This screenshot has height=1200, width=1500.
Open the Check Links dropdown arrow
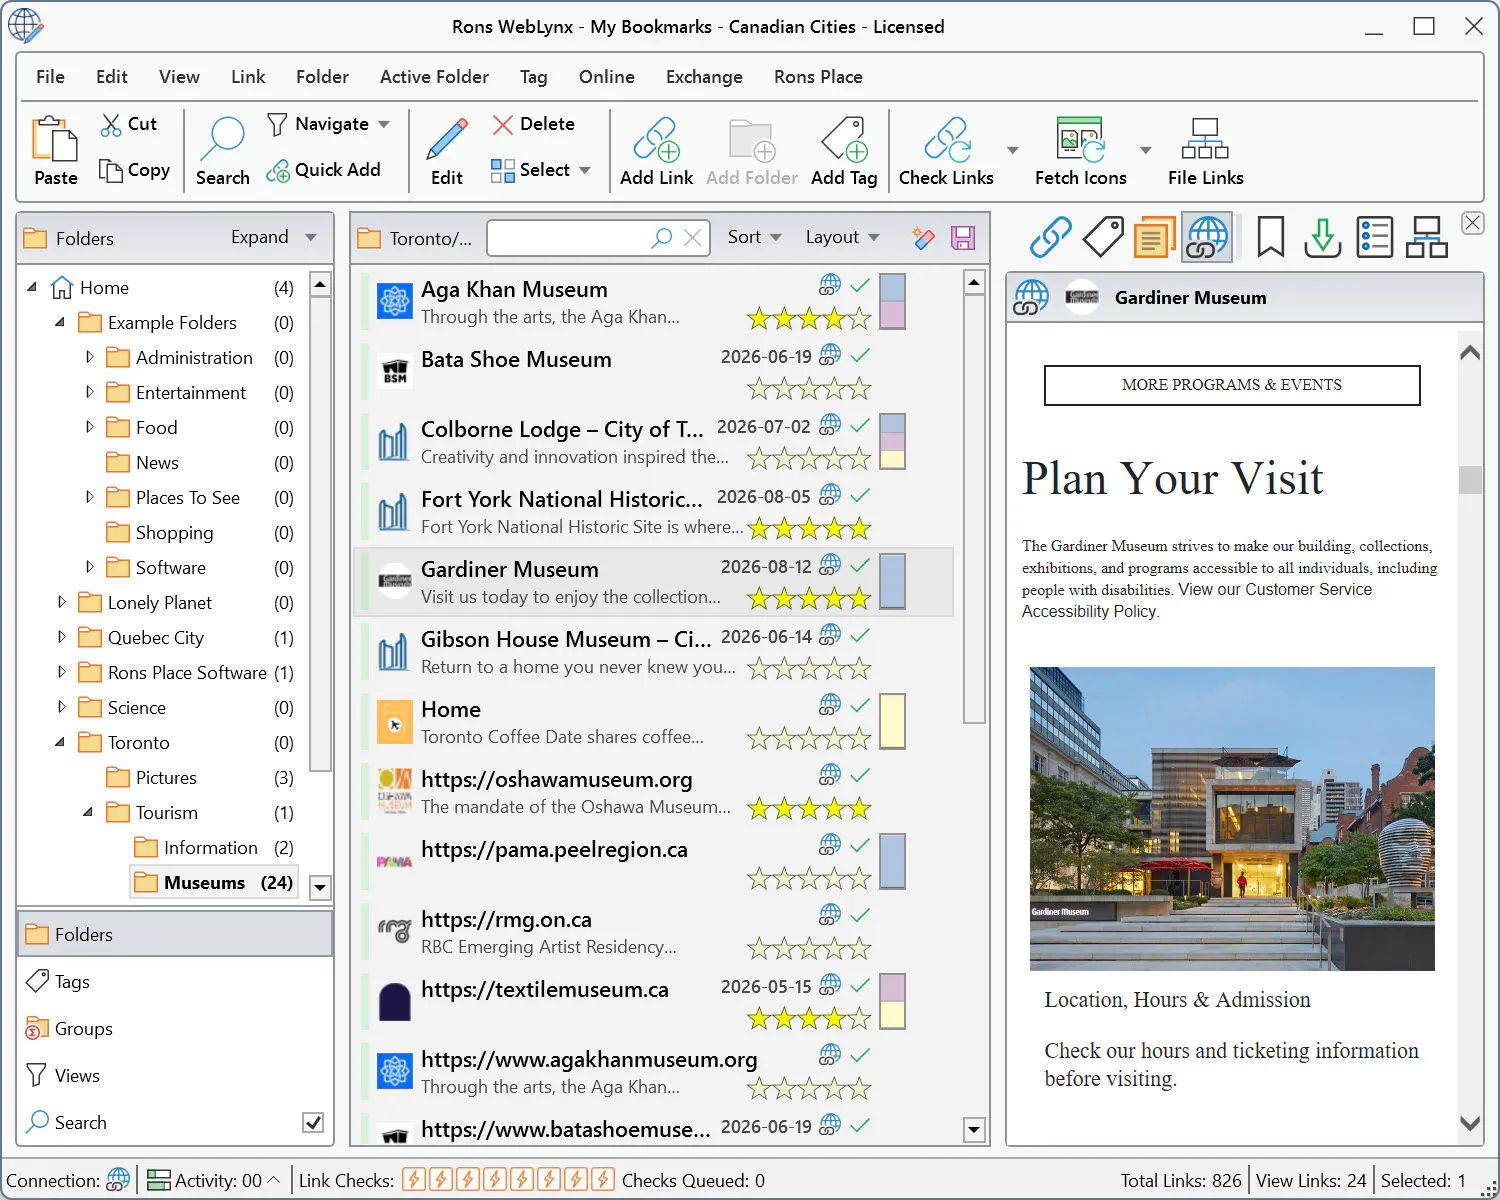[x=1012, y=150]
